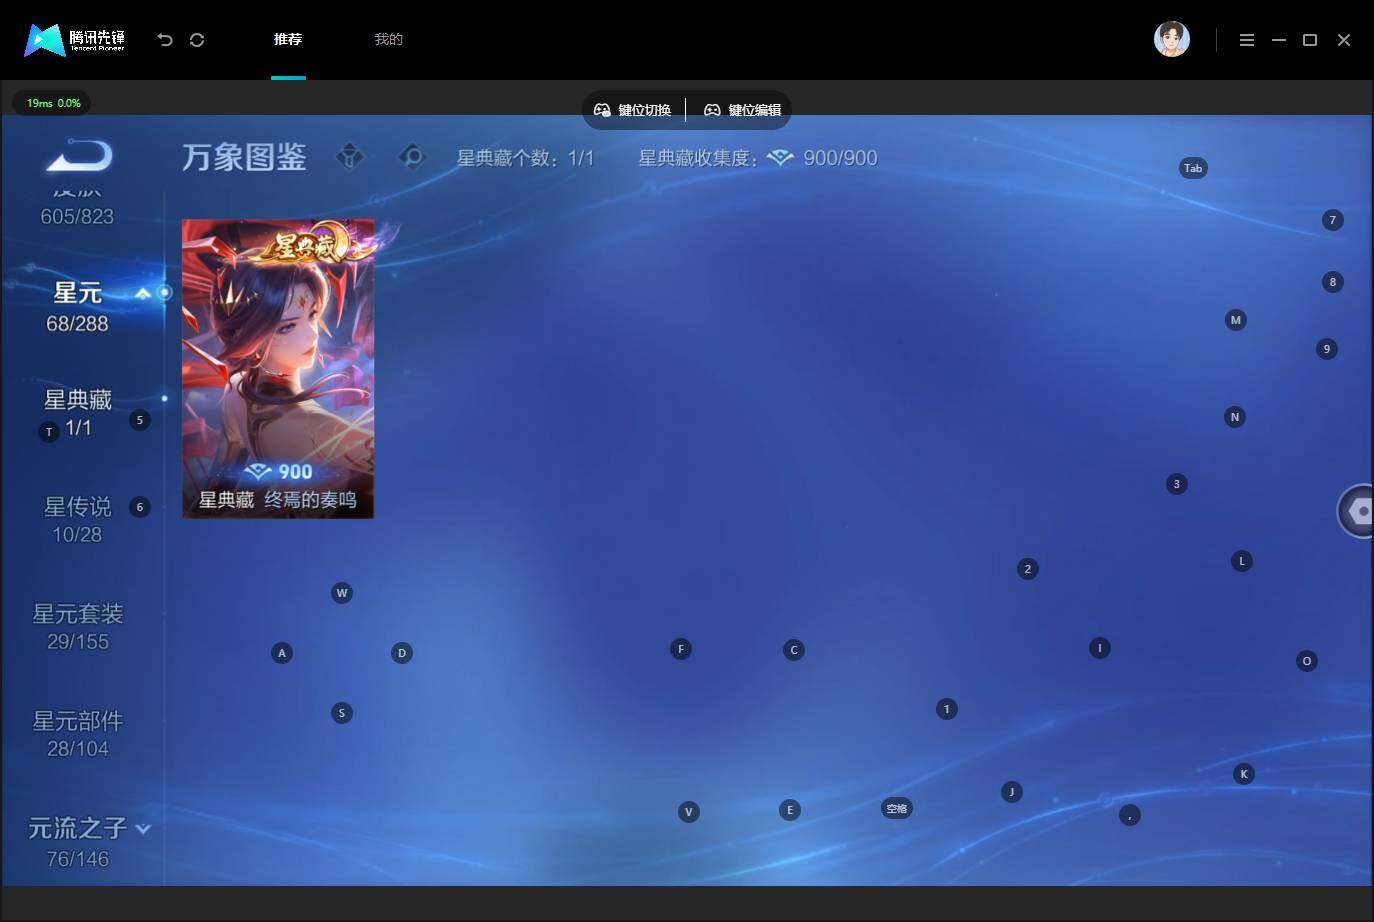Click the 空格 key mapping marker

click(897, 808)
